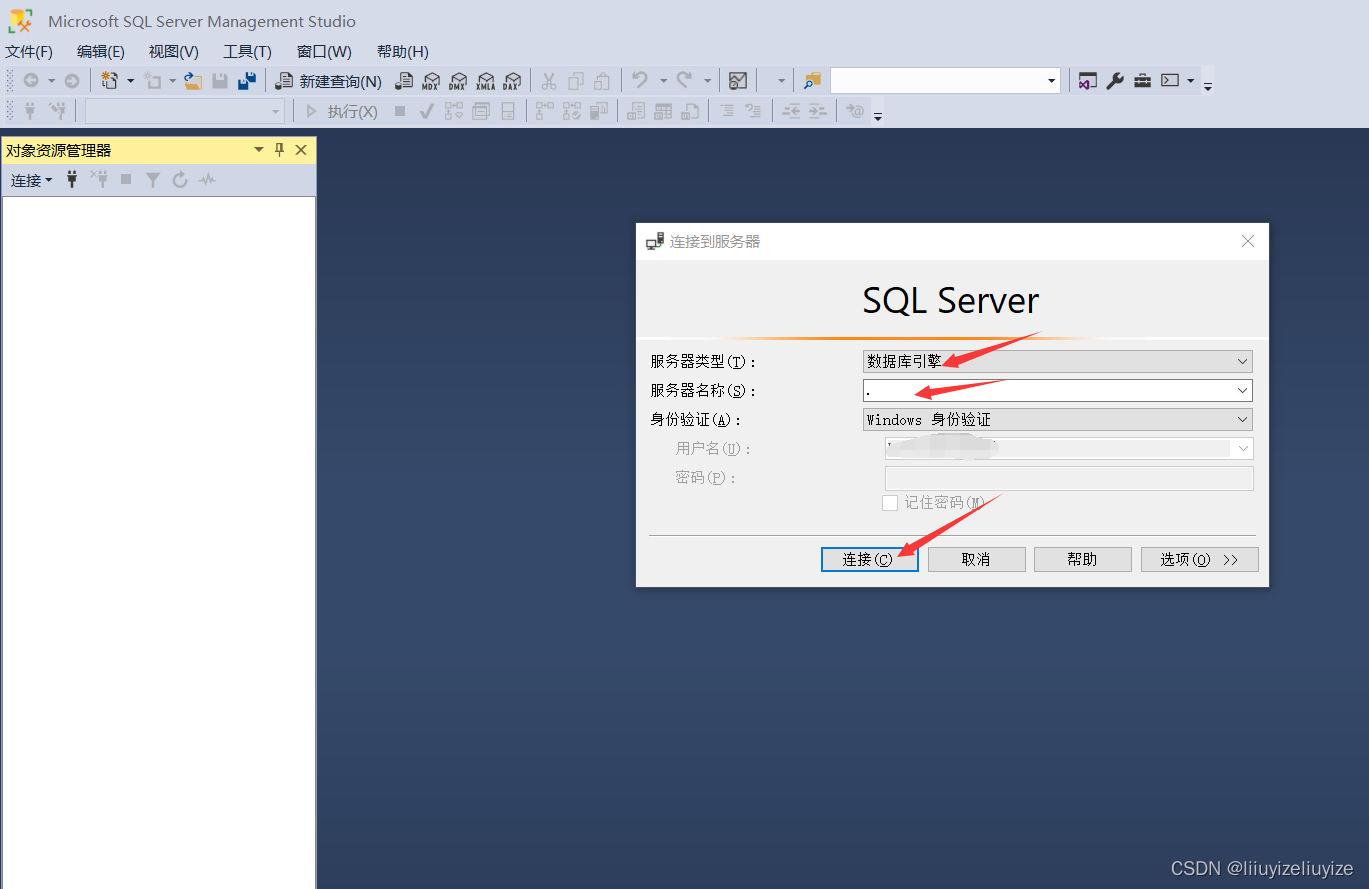The width and height of the screenshot is (1369, 889).
Task: Click the 密码 input field
Action: [x=1069, y=478]
